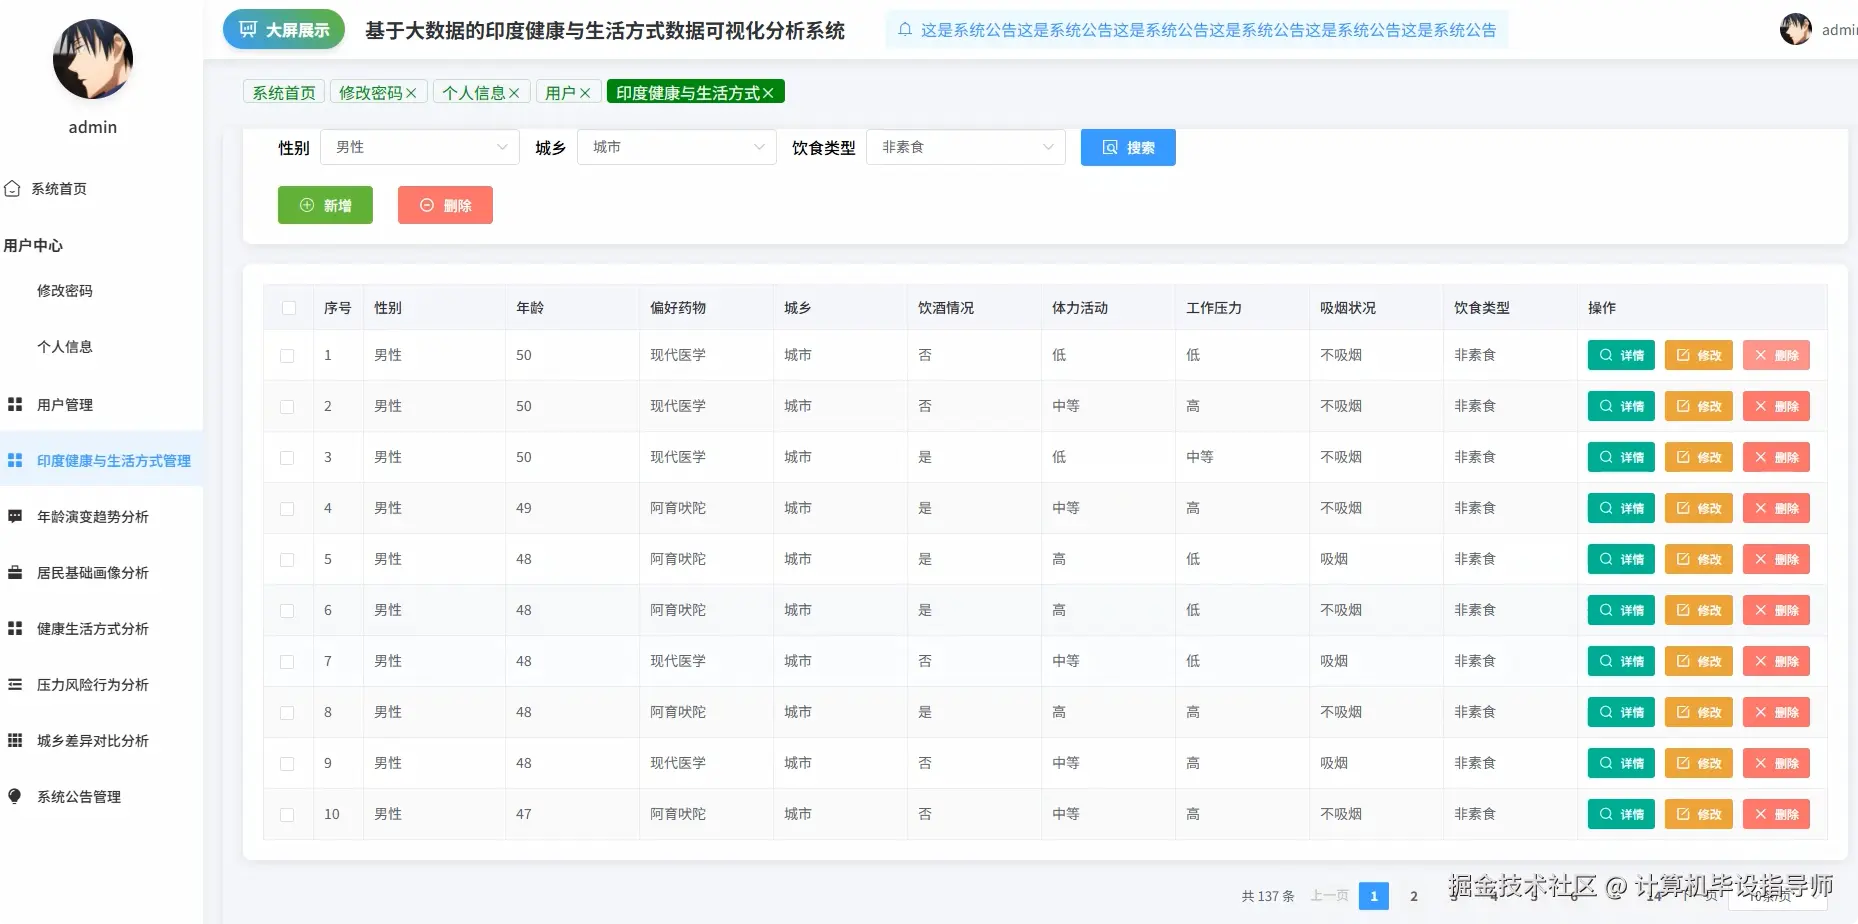Click the green 新增 button
This screenshot has height=924, width=1858.
pyautogui.click(x=325, y=205)
